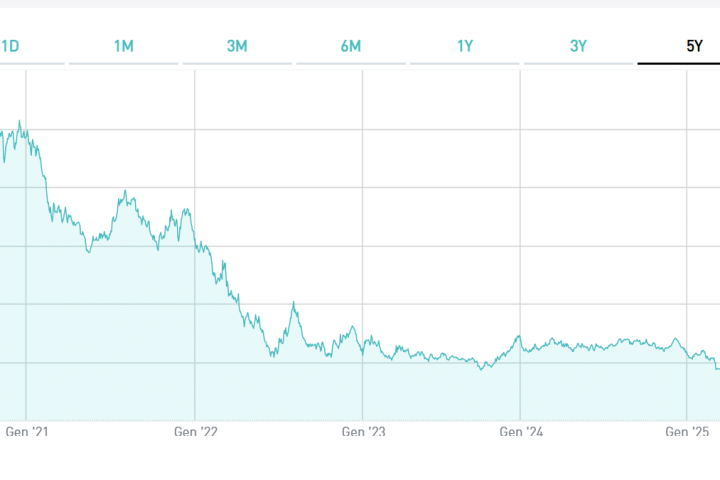This screenshot has width=720, height=480.
Task: Click the price spike between Gen '22 and '23
Action: point(293,303)
